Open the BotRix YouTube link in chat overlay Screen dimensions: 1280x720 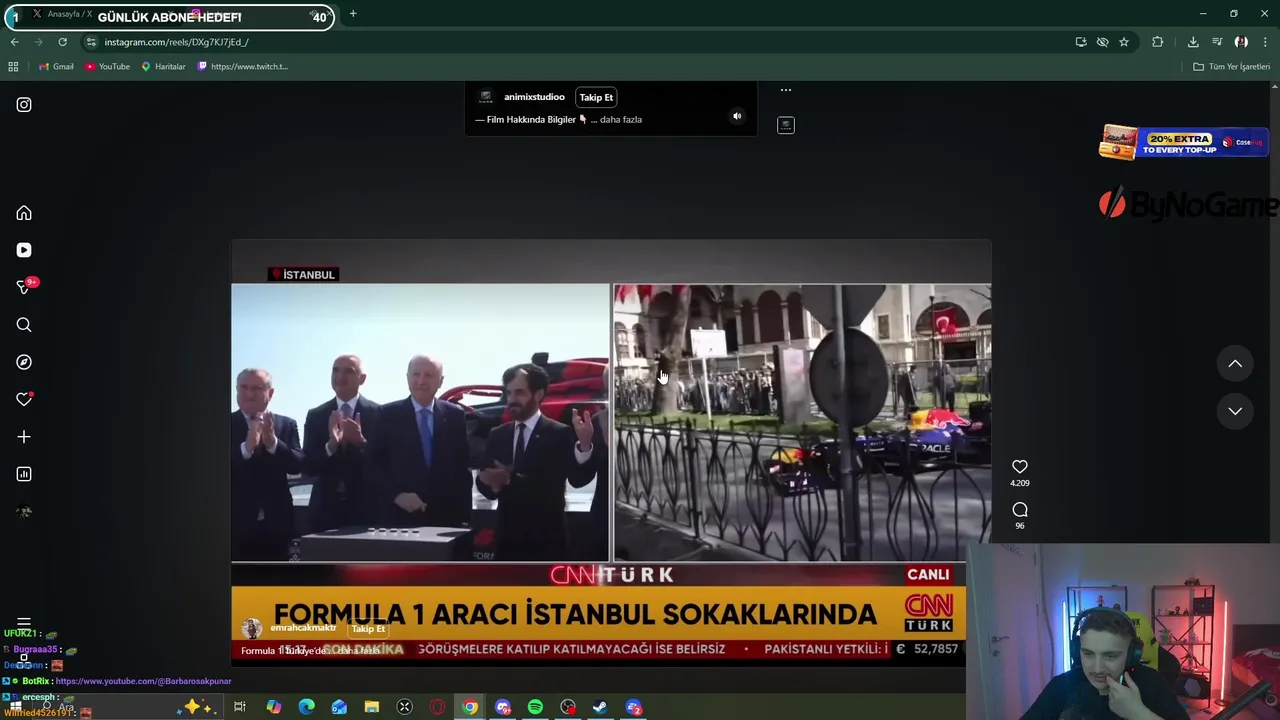pyautogui.click(x=143, y=681)
